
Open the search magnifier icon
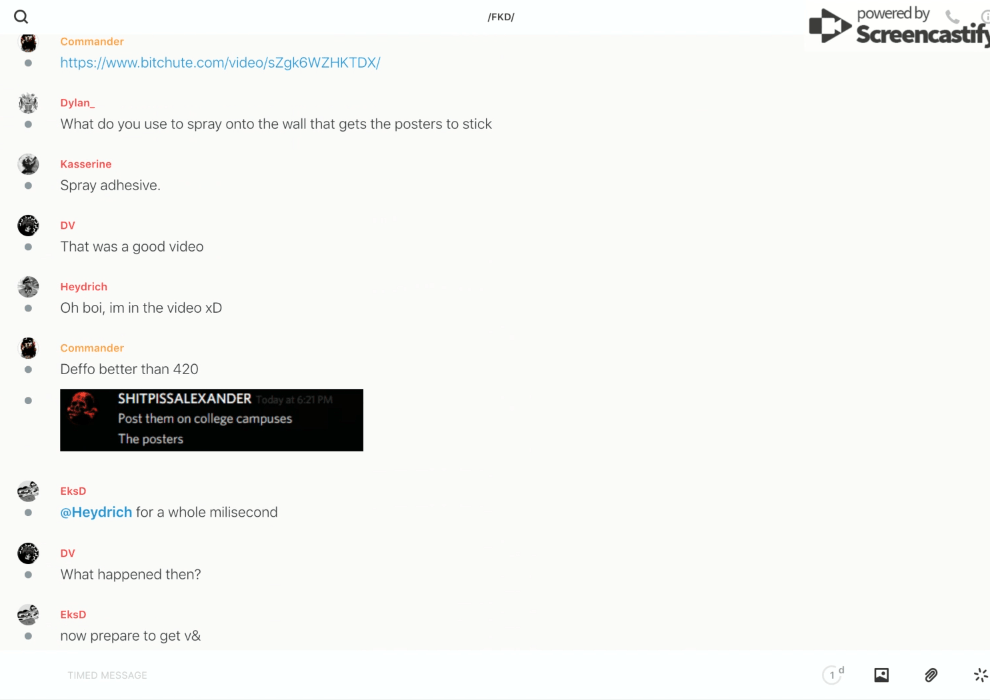click(x=21, y=17)
